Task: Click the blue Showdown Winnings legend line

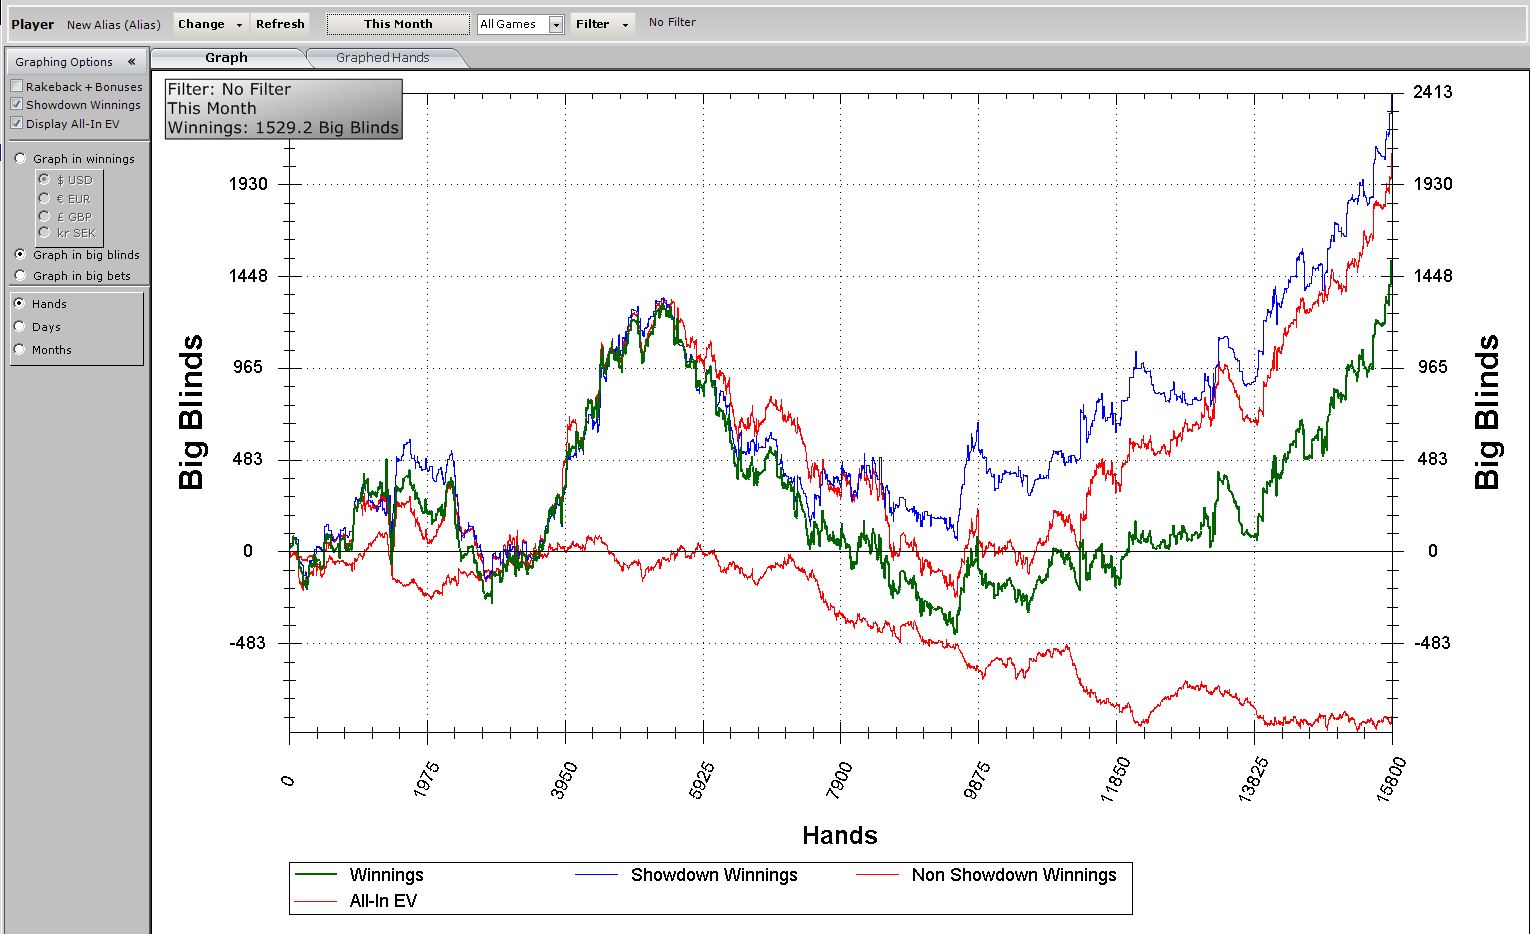Action: pyautogui.click(x=597, y=875)
